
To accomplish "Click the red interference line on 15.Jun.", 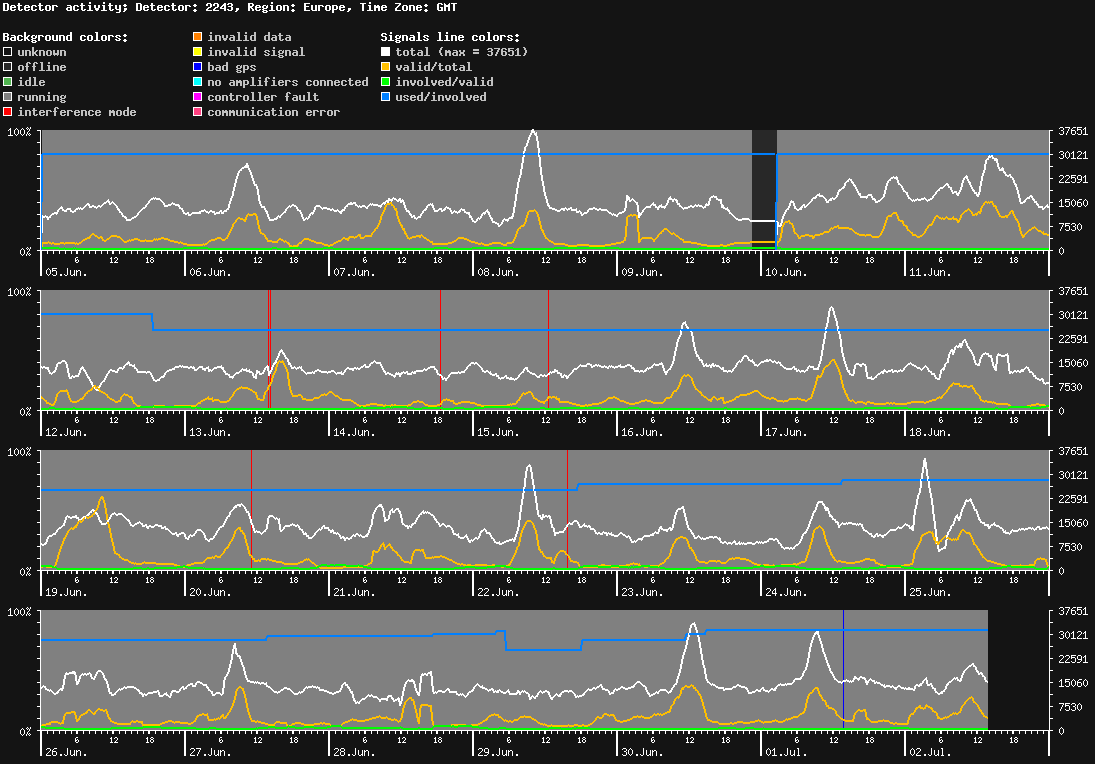I will coord(548,349).
